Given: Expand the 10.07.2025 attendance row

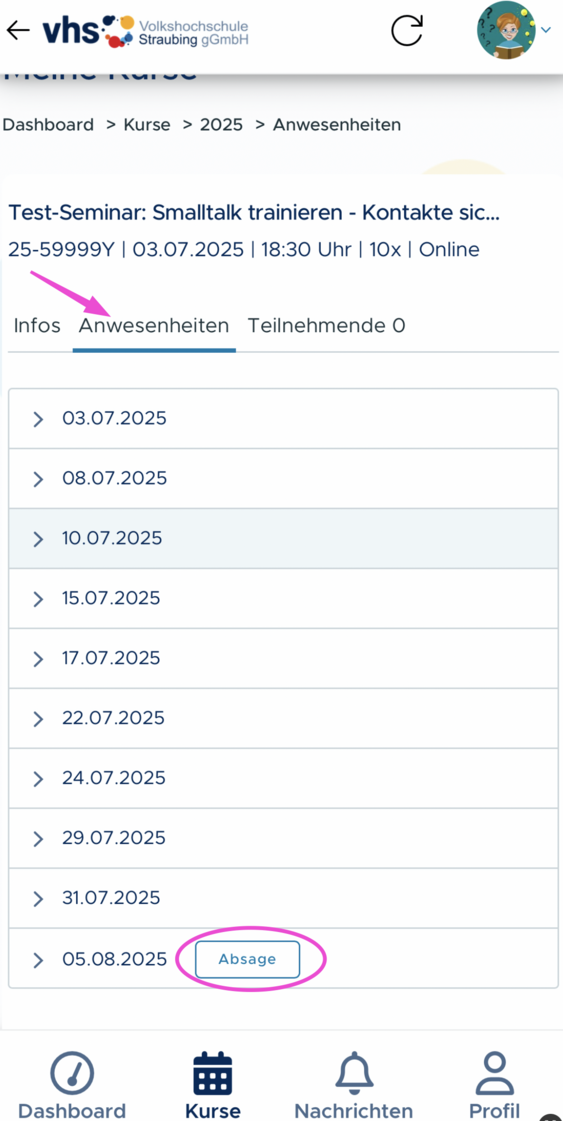Looking at the screenshot, I should tap(283, 539).
